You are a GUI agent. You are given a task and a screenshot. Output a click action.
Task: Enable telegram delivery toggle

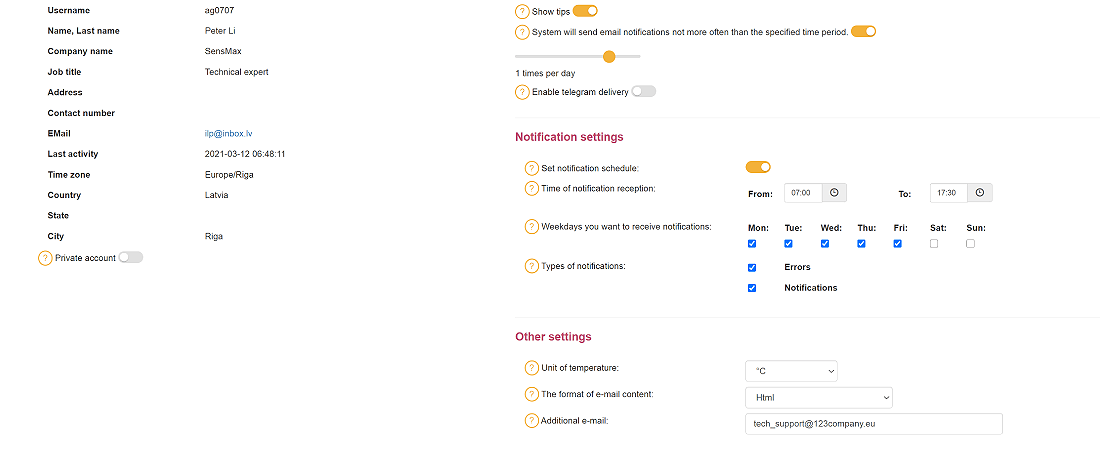(643, 91)
